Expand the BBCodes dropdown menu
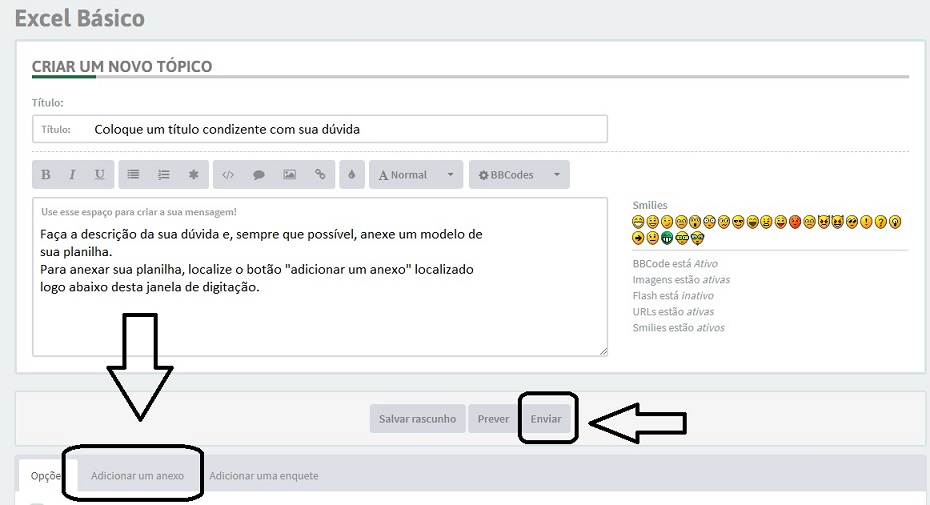Image resolution: width=930 pixels, height=505 pixels. click(x=520, y=174)
